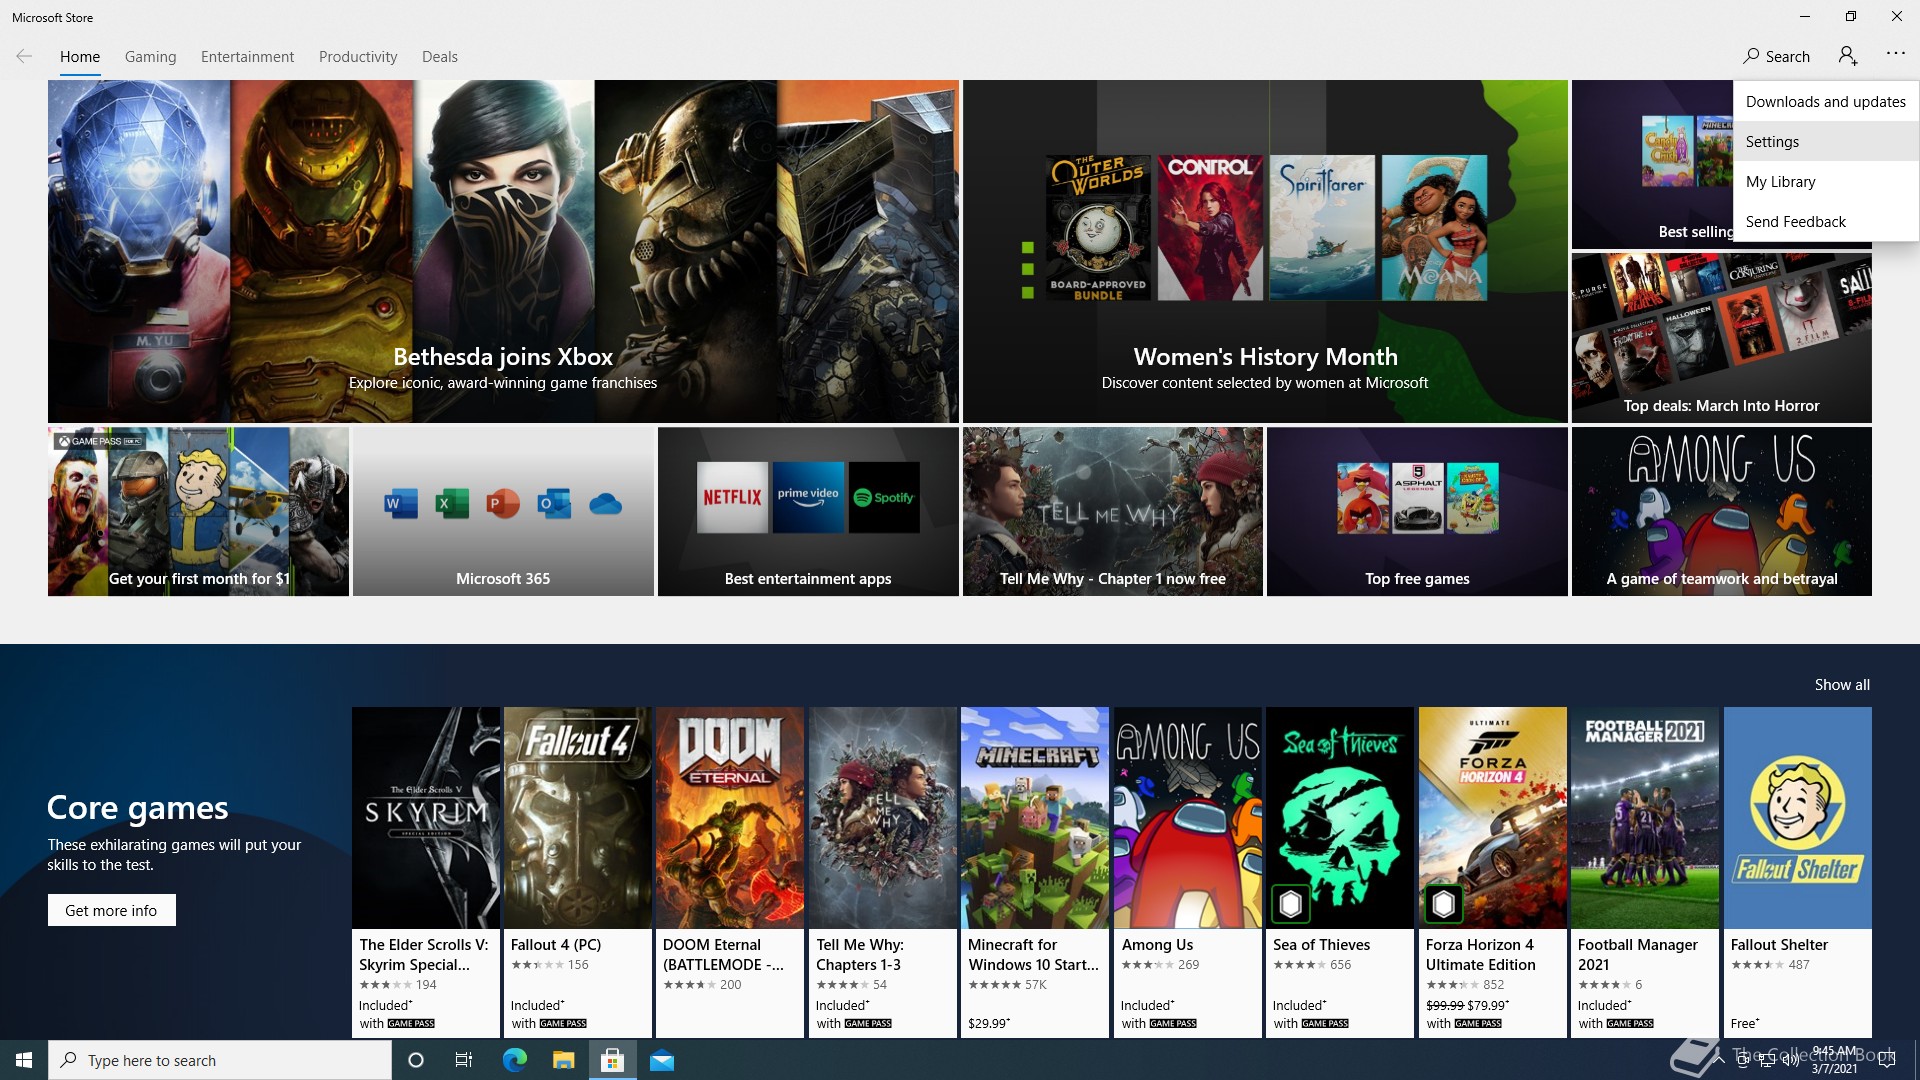Open the Best selling tile

[1652, 165]
